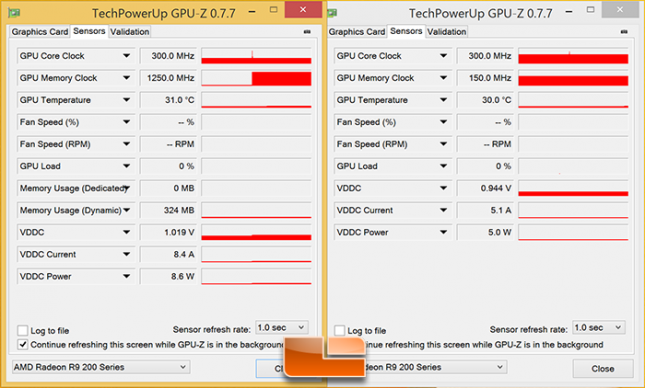
Task: Expand GPU Core Clock dropdown in right window
Action: (x=443, y=56)
